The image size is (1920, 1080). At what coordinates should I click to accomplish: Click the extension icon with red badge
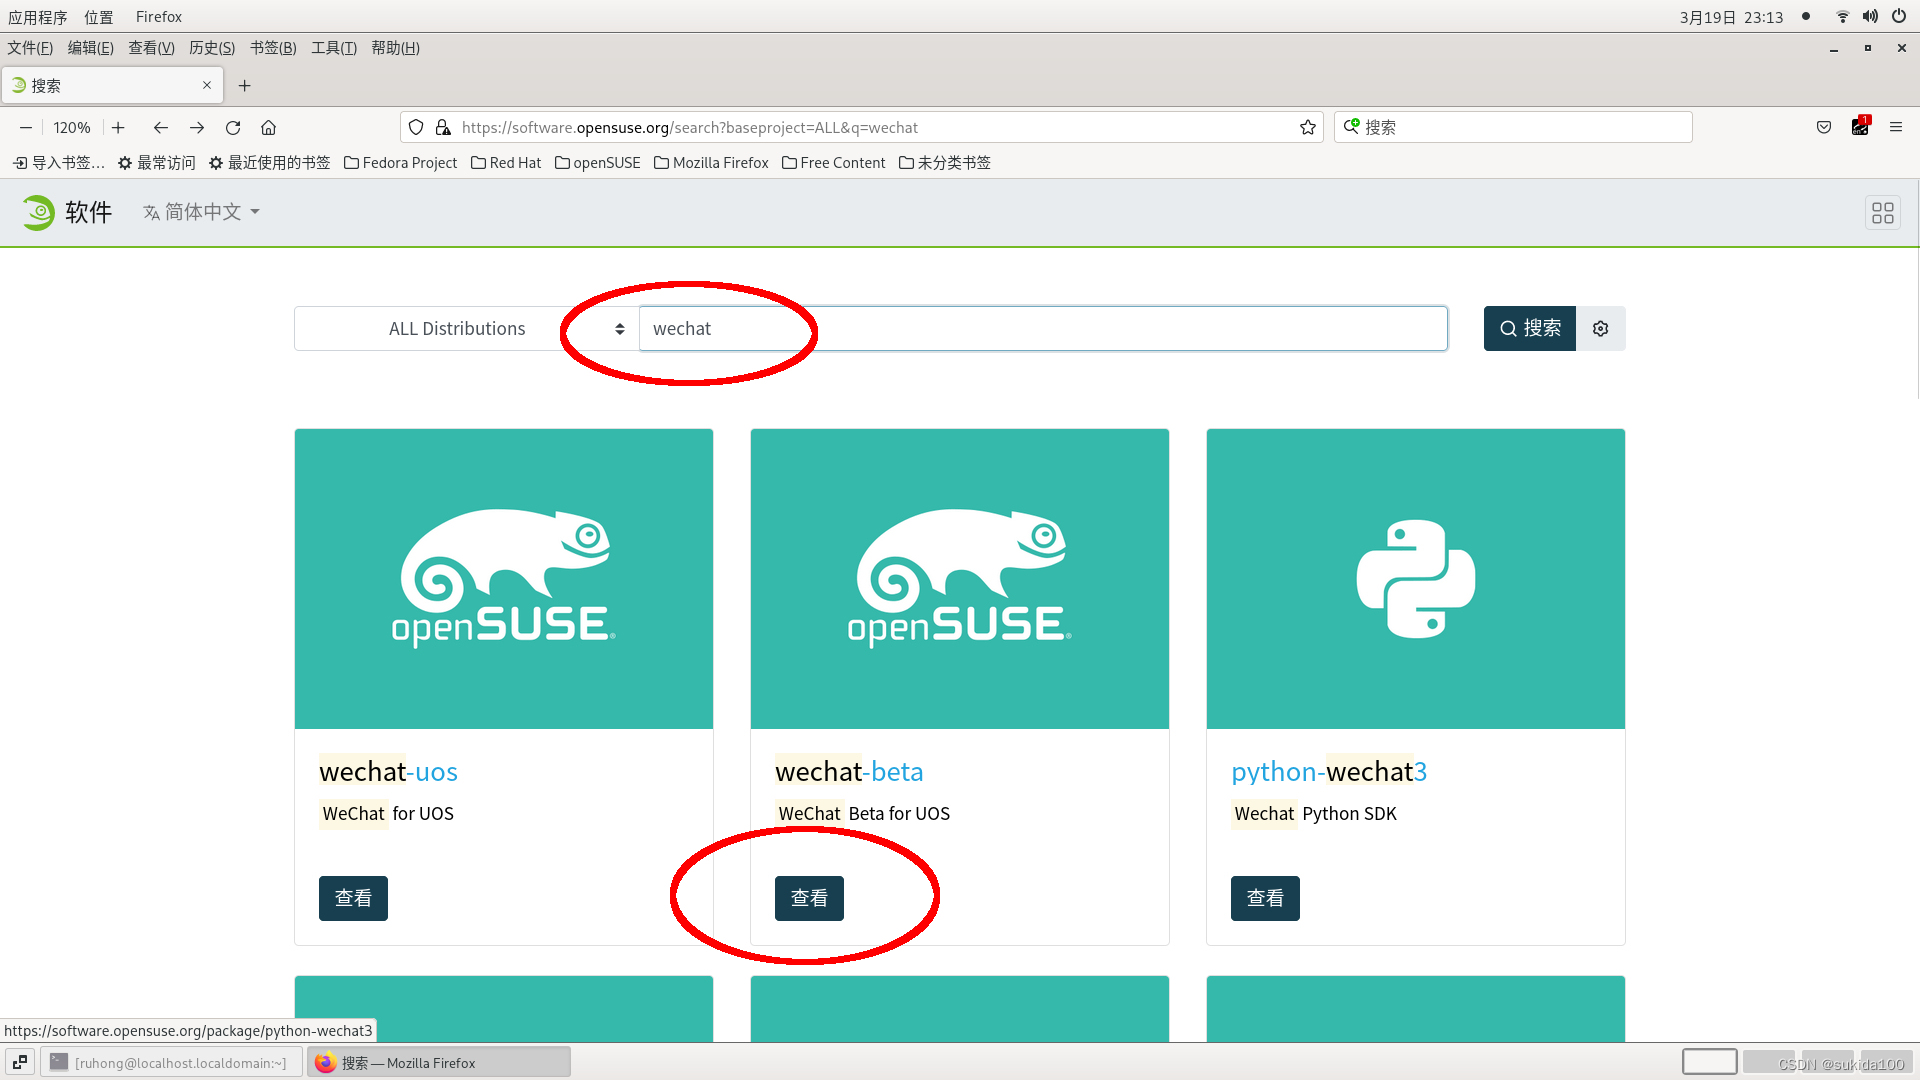coord(1860,127)
